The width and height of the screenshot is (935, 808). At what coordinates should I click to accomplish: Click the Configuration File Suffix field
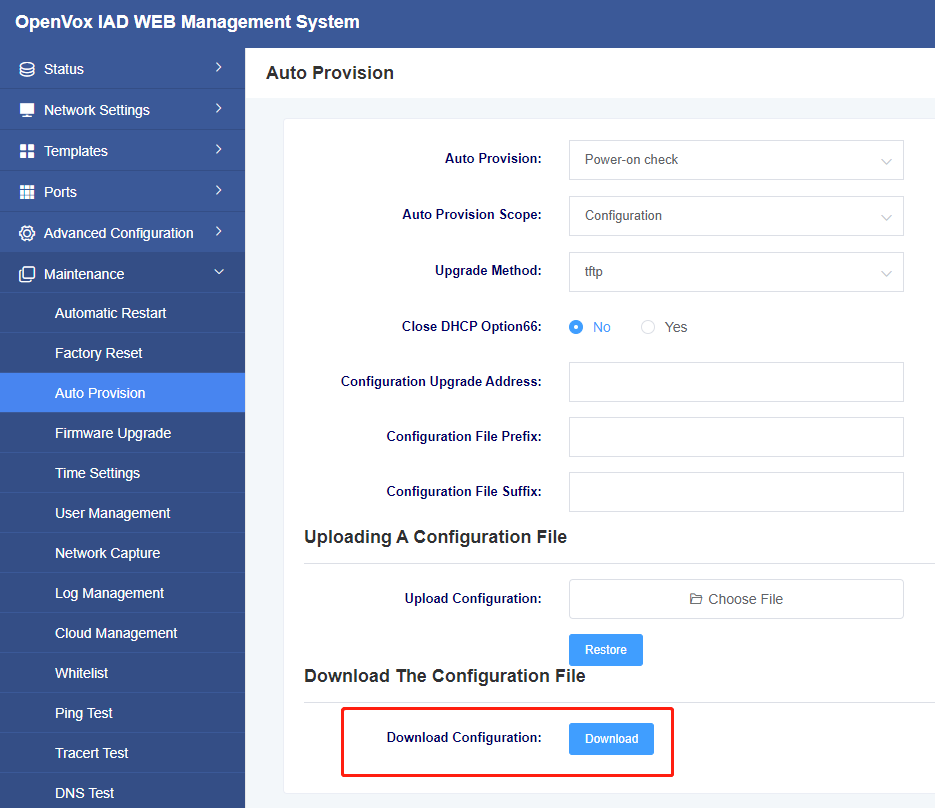pyautogui.click(x=736, y=492)
